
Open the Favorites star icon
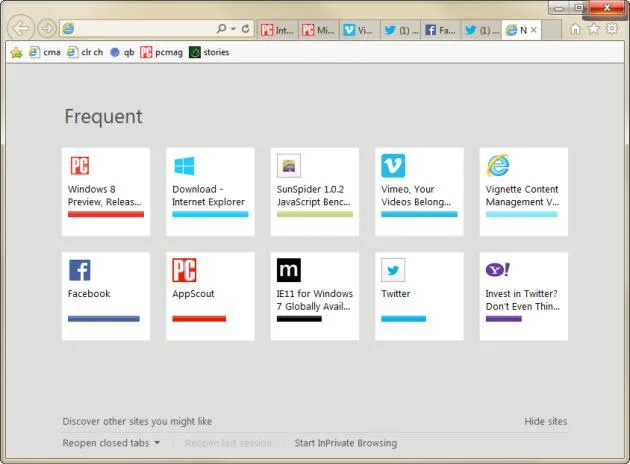click(x=593, y=29)
